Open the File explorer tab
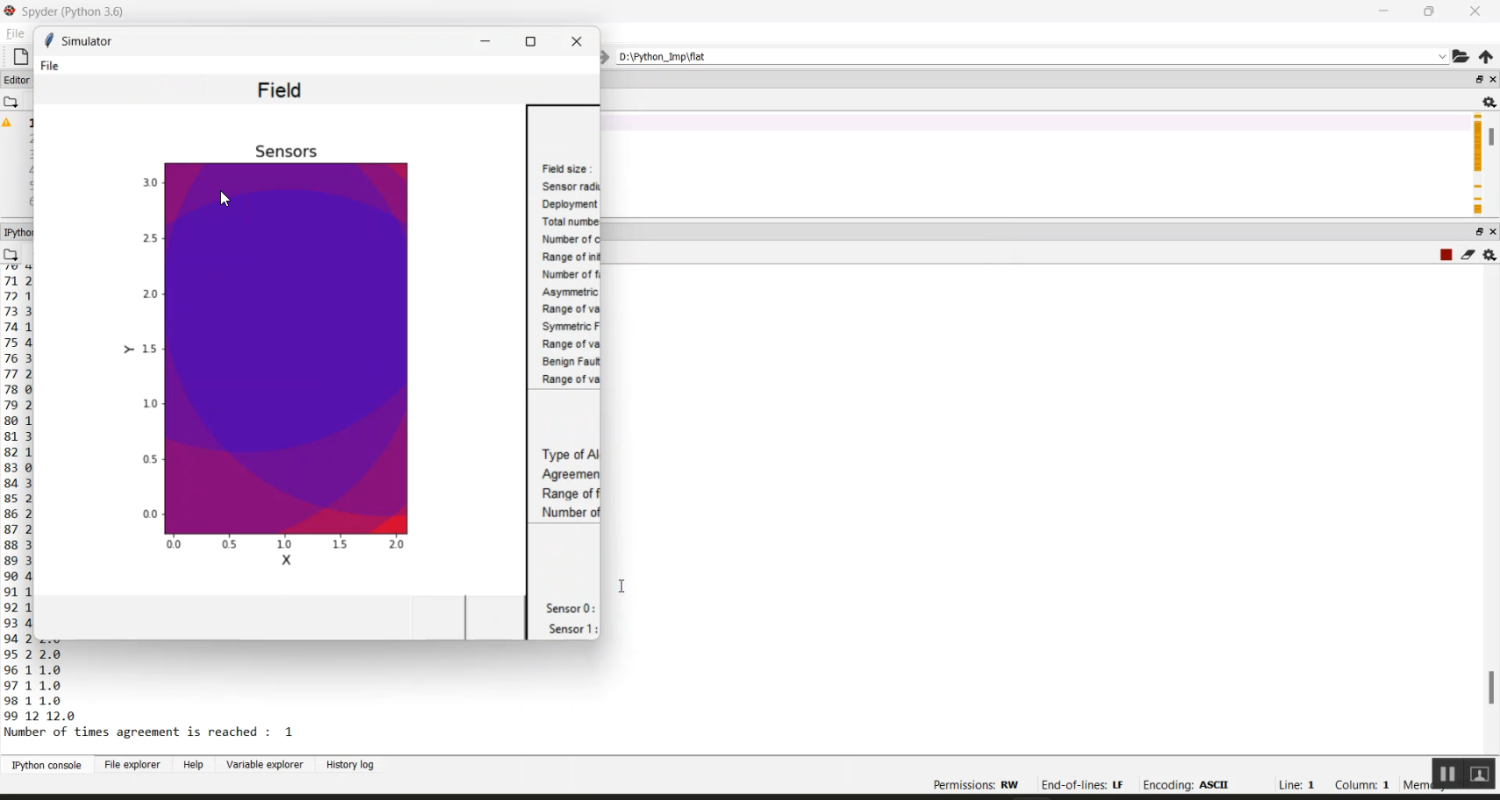1500x800 pixels. click(132, 765)
